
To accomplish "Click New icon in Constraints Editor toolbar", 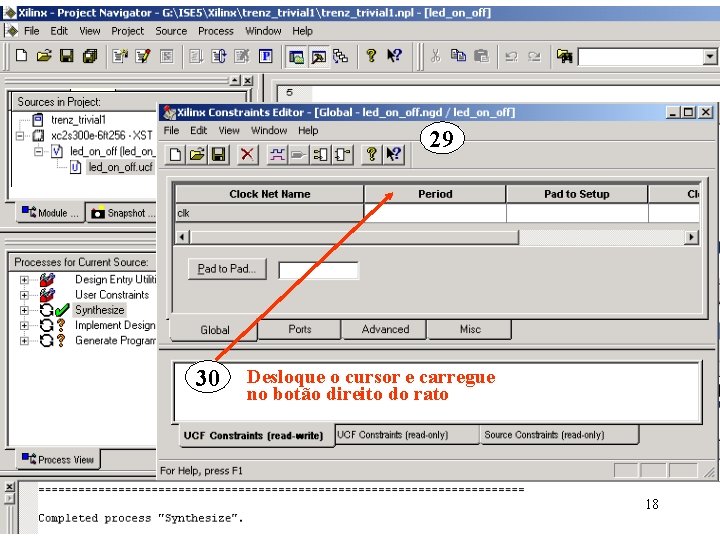I will pyautogui.click(x=175, y=154).
